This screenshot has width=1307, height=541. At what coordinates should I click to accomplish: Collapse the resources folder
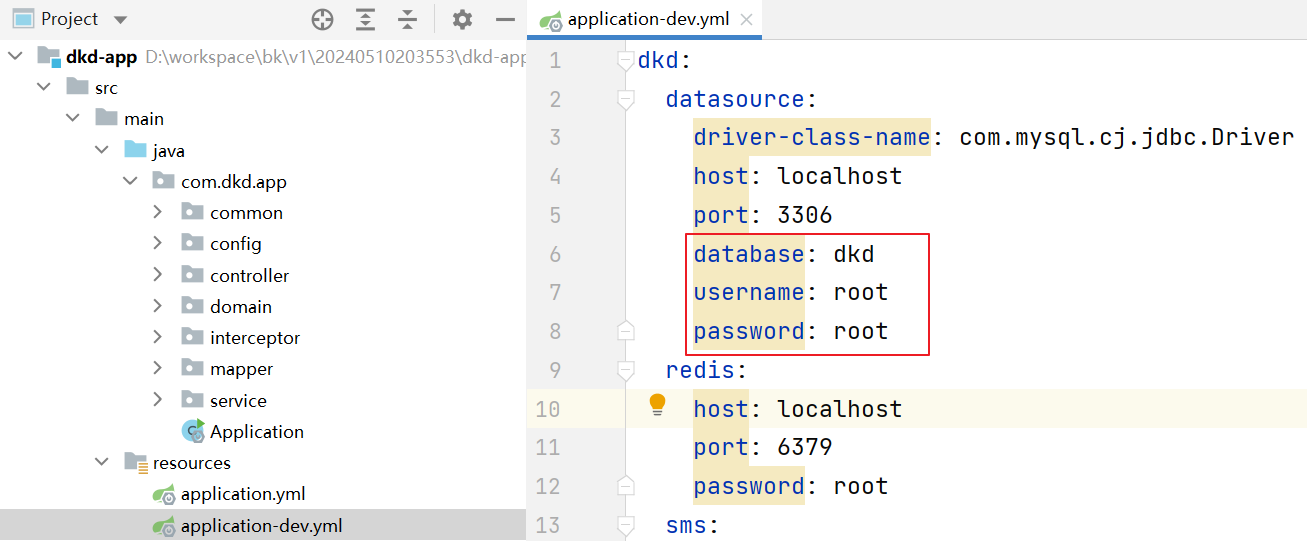coord(101,463)
